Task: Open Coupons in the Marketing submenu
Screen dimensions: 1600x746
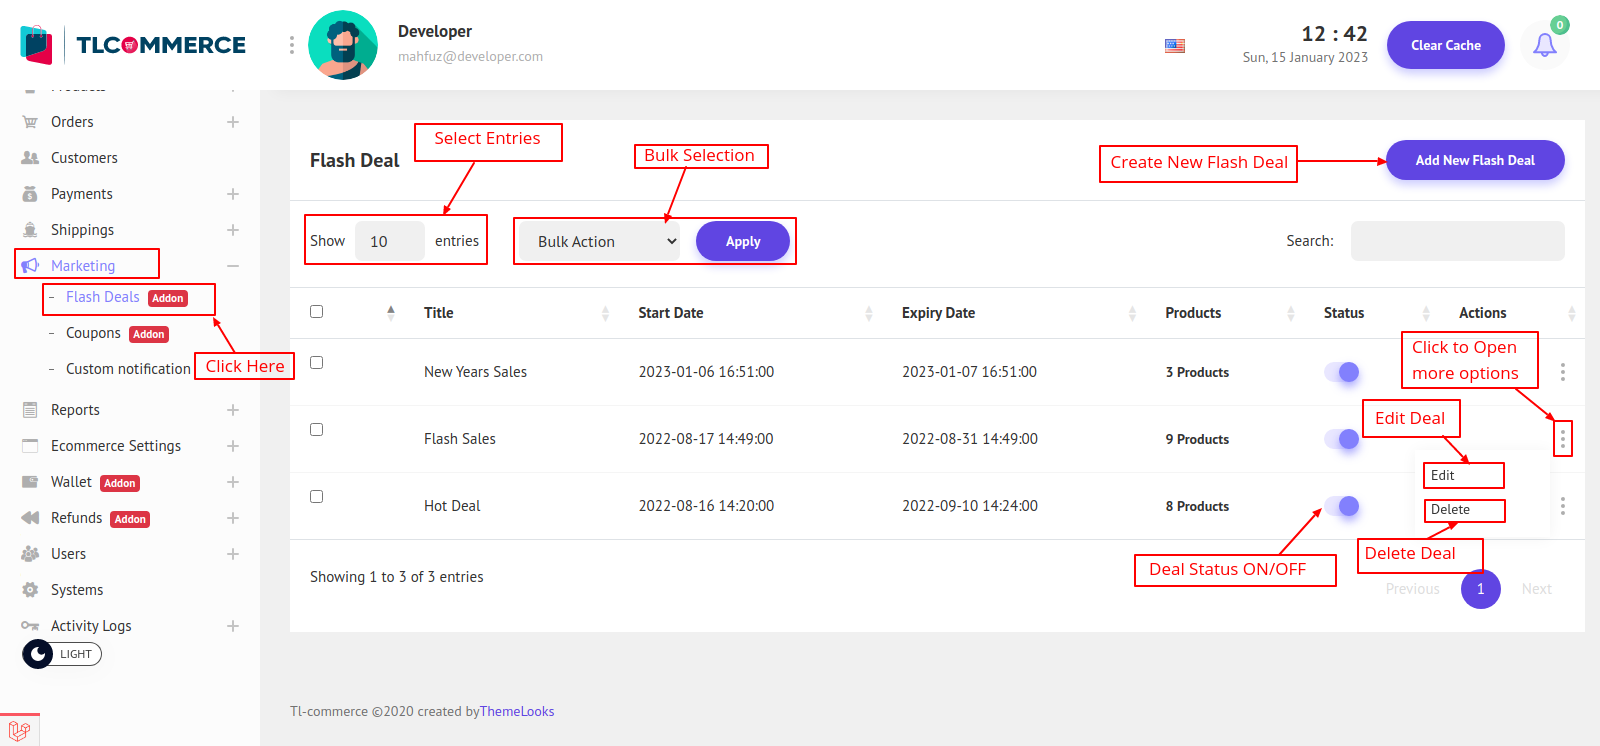Action: (93, 333)
